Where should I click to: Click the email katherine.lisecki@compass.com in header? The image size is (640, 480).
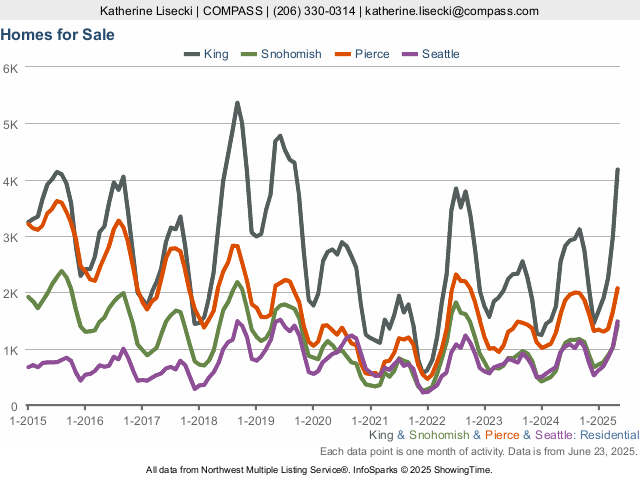[451, 11]
